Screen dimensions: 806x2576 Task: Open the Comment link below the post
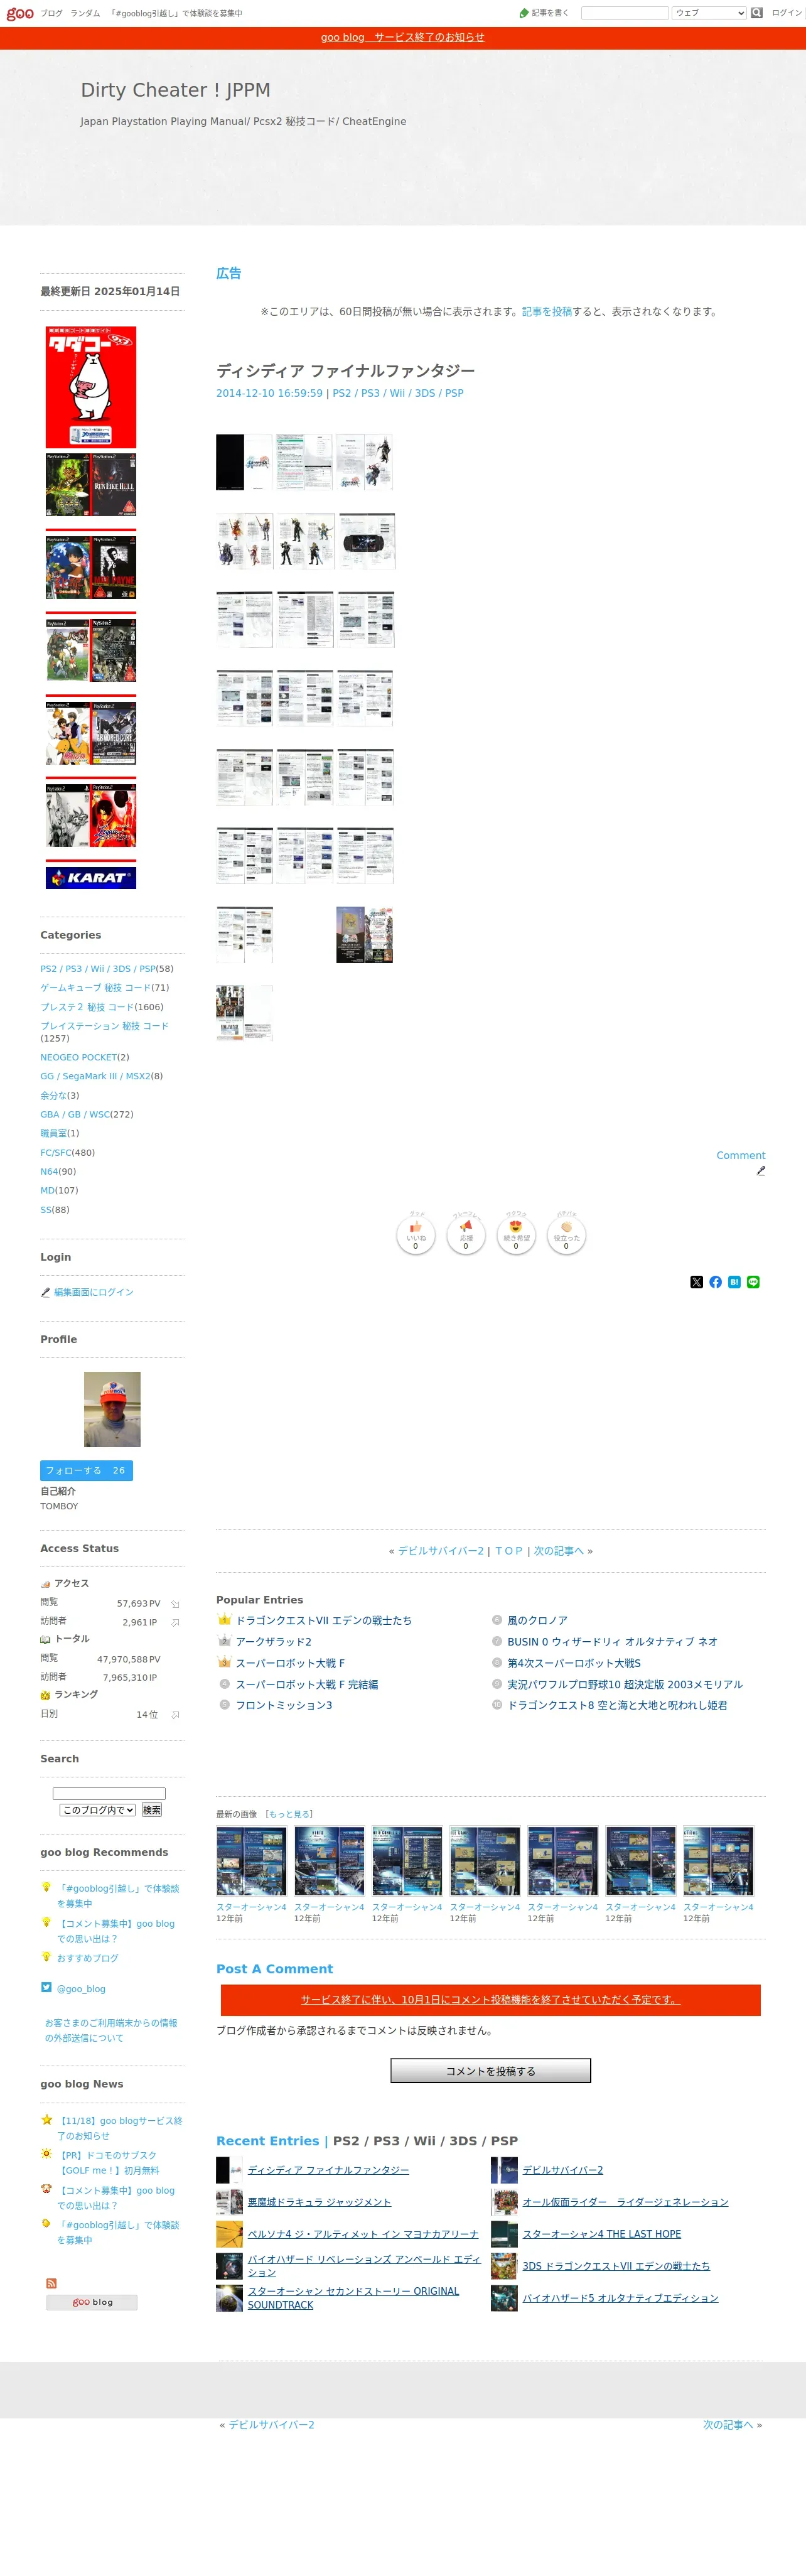tap(740, 1155)
